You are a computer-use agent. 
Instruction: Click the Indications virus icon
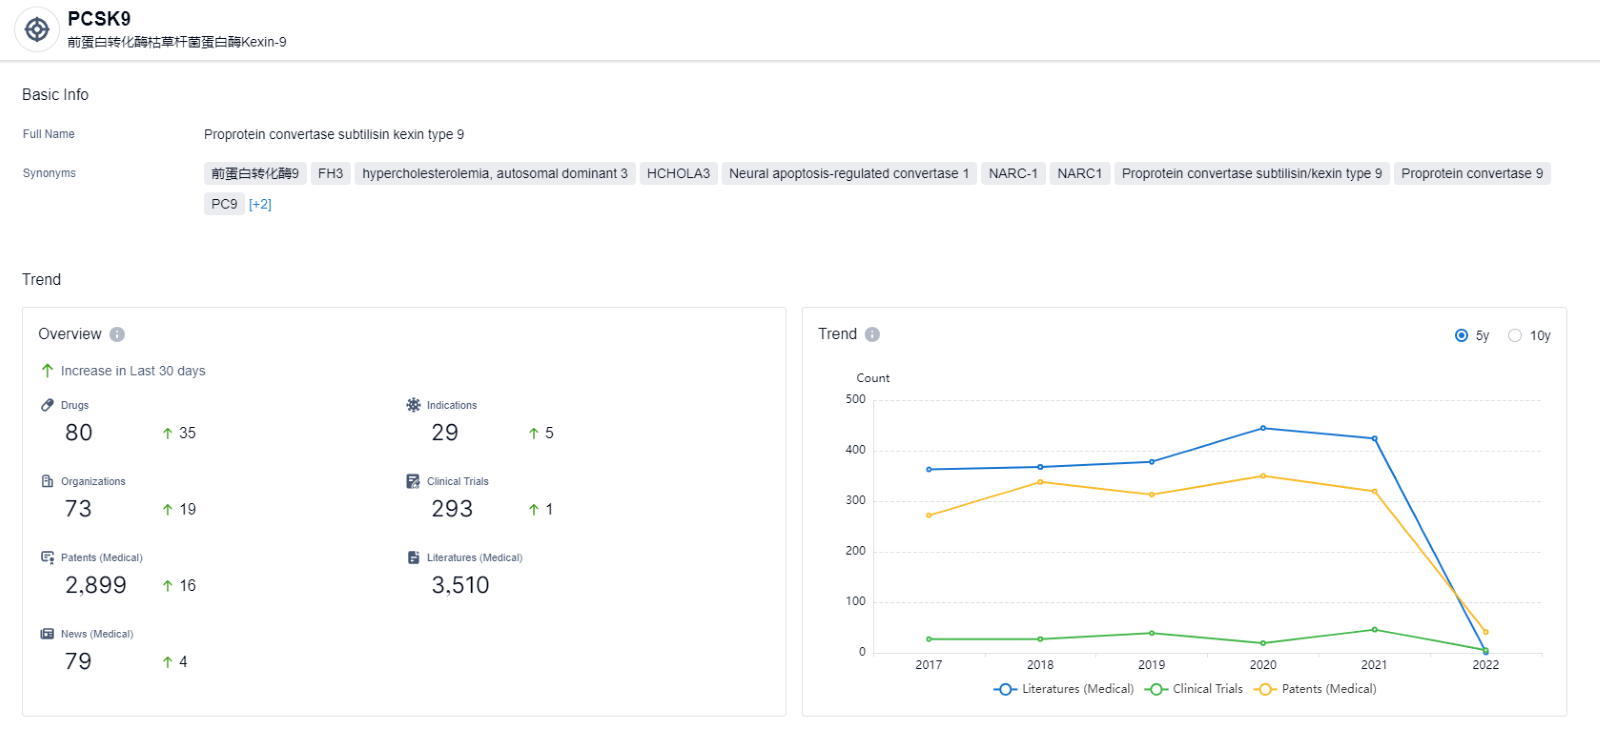pos(413,405)
